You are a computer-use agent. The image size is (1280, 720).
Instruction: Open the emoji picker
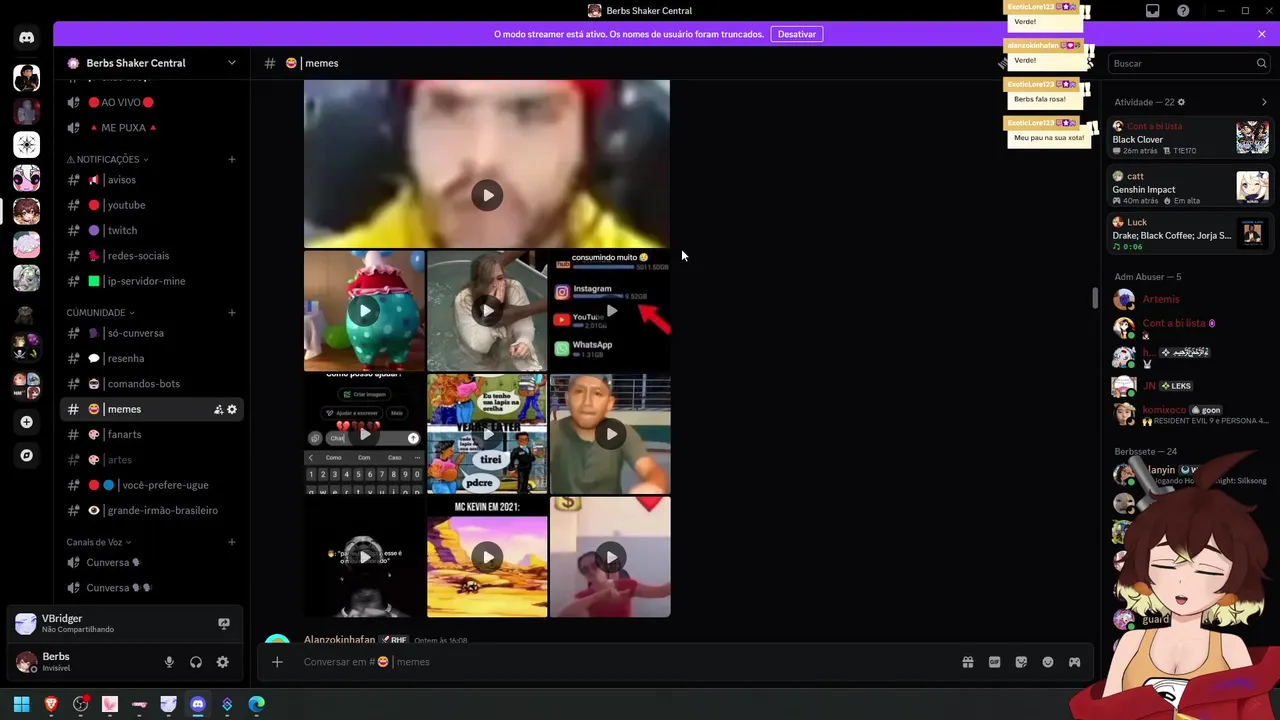(x=1048, y=662)
